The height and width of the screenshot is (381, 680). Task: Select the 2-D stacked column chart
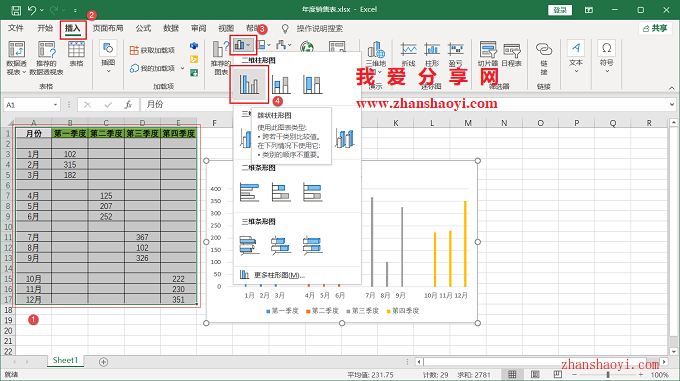coord(281,84)
